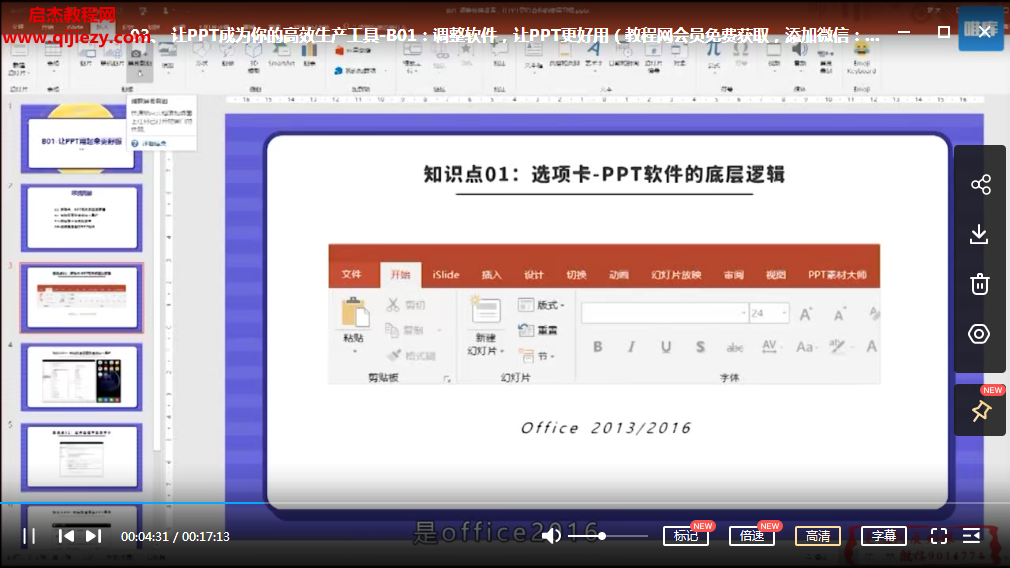This screenshot has width=1010, height=568.
Task: Click the trash delete icon in the sidebar
Action: (980, 284)
